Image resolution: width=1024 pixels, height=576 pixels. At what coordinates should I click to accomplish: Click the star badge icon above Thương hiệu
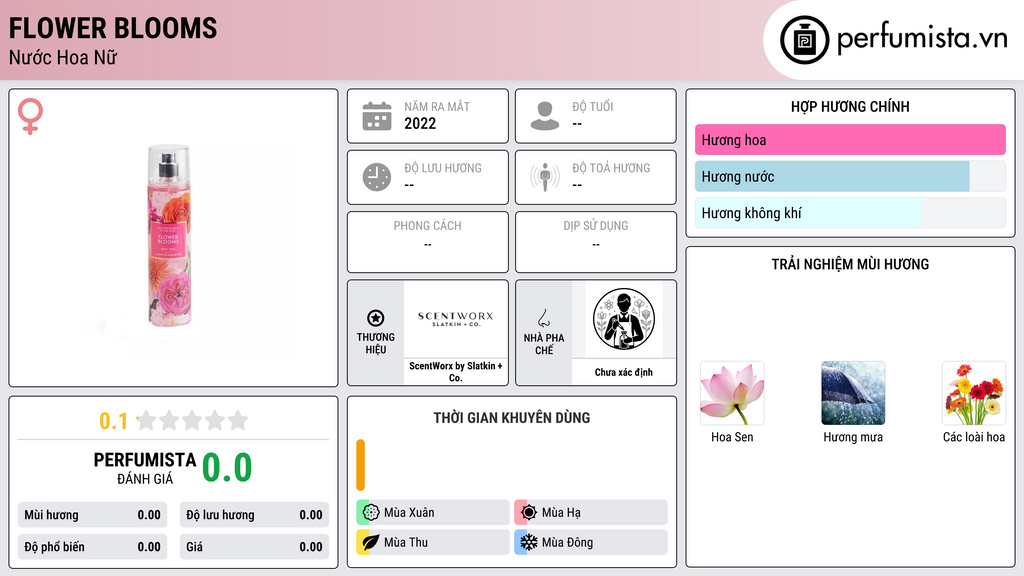pyautogui.click(x=376, y=318)
